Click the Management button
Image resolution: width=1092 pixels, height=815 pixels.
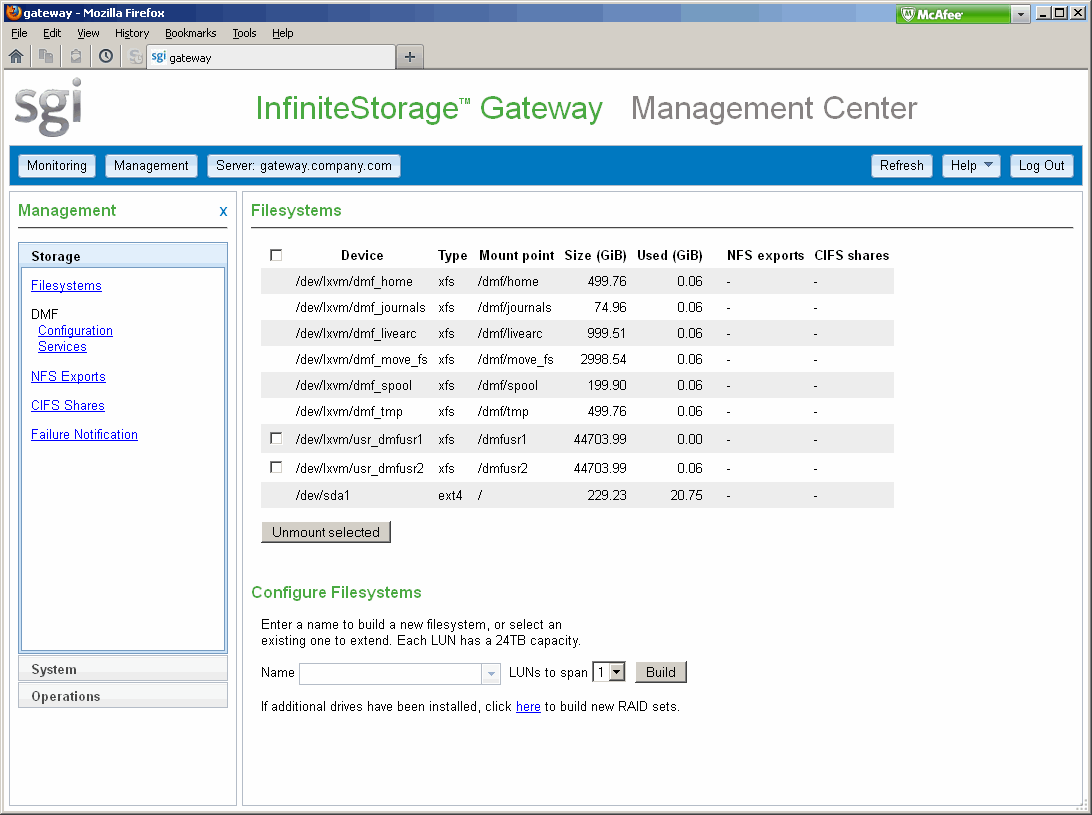tap(151, 166)
